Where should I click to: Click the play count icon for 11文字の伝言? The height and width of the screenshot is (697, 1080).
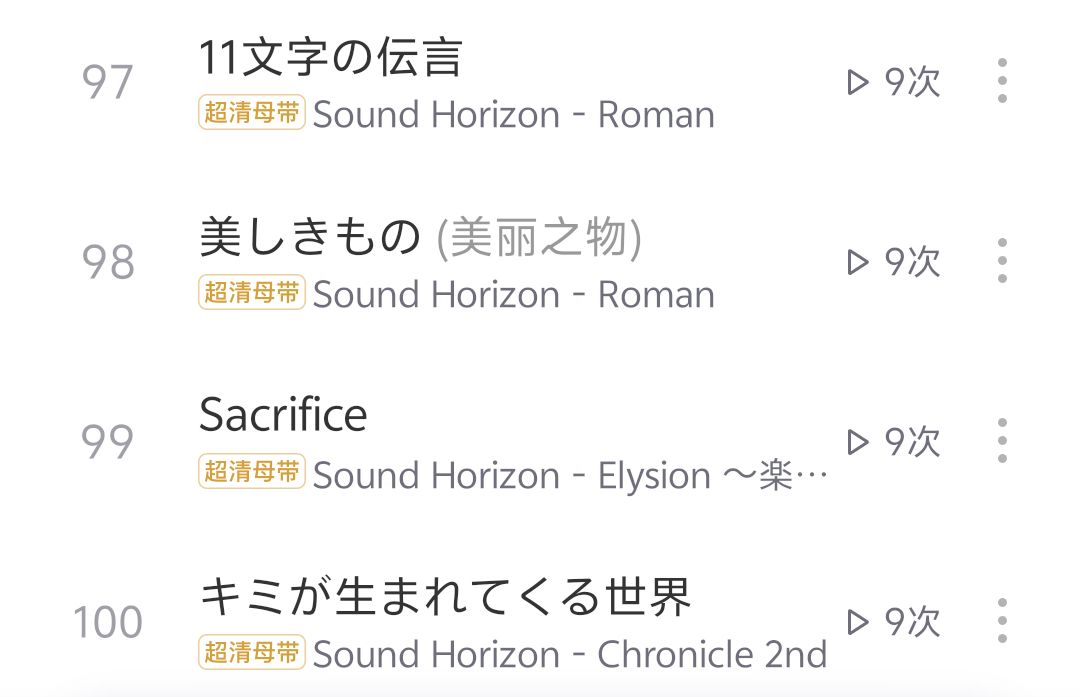pos(857,82)
